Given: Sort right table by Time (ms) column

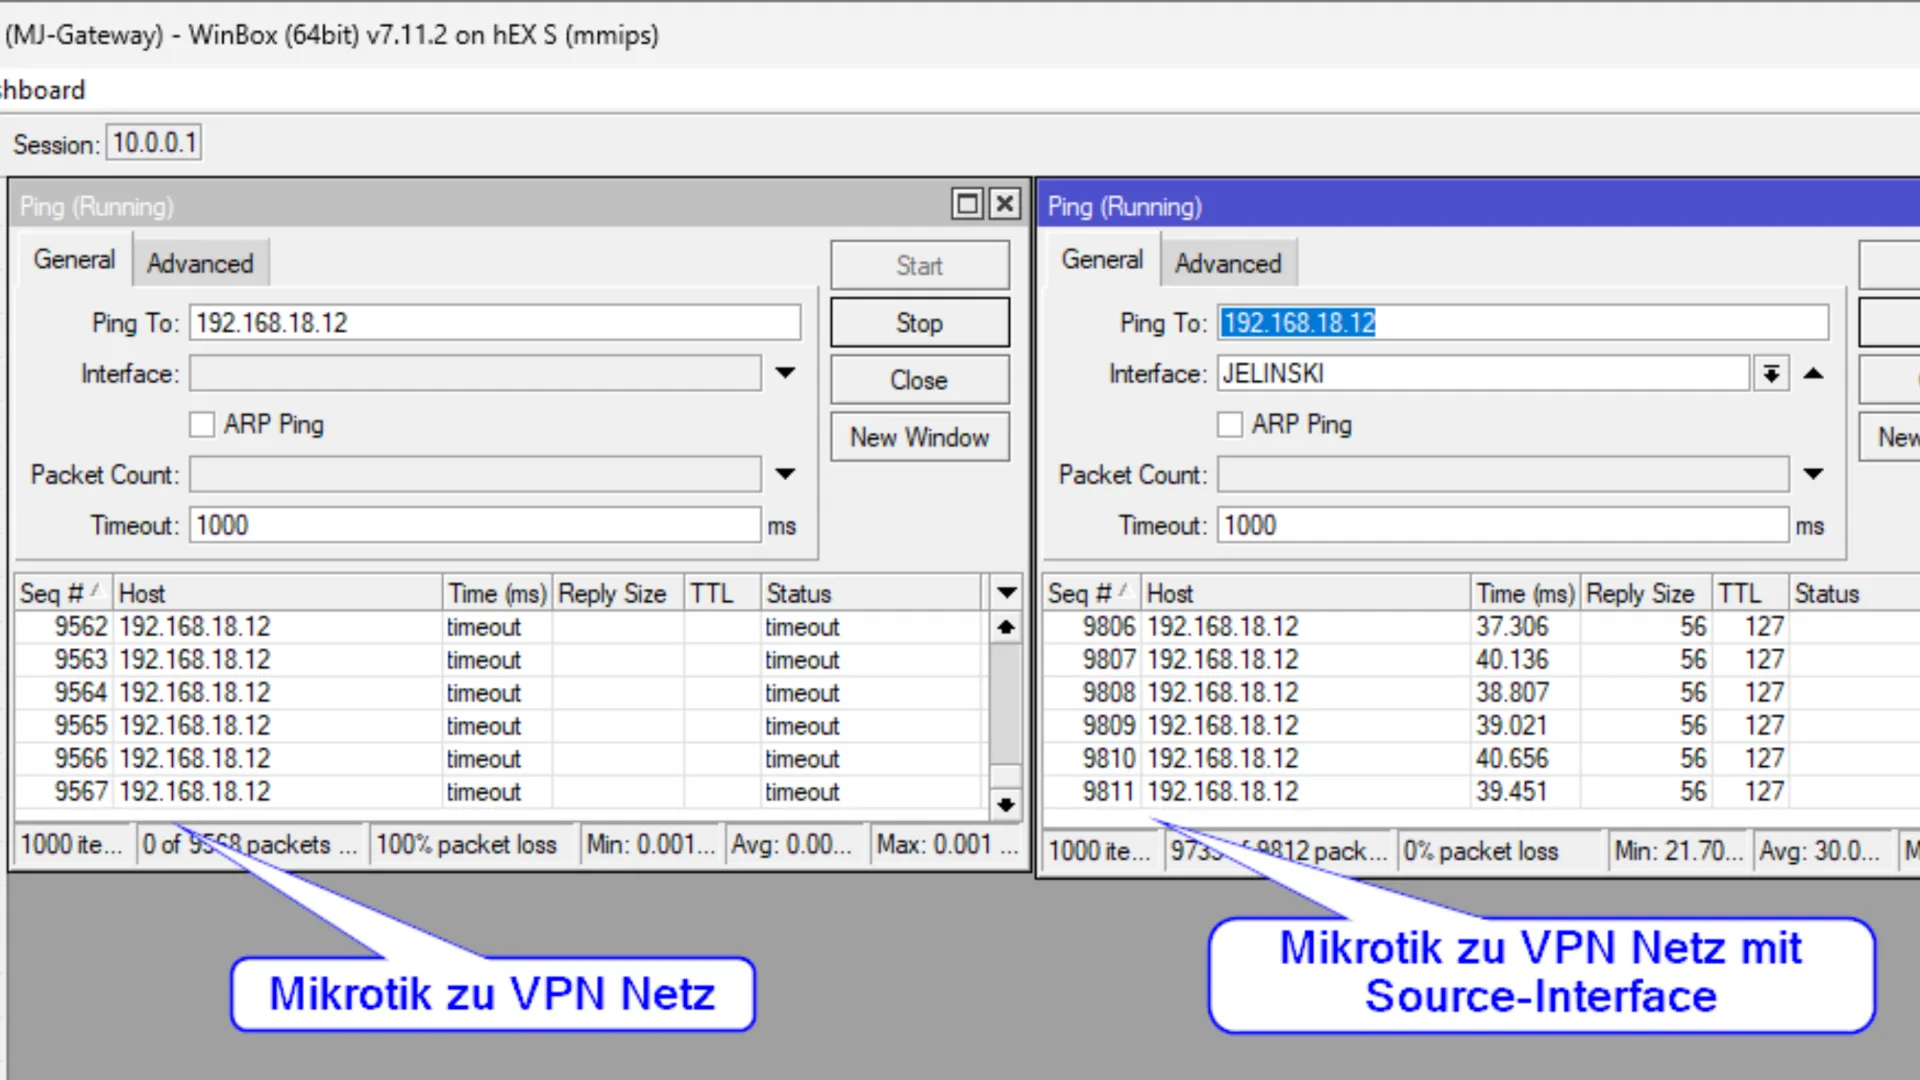Looking at the screenshot, I should tap(1525, 593).
